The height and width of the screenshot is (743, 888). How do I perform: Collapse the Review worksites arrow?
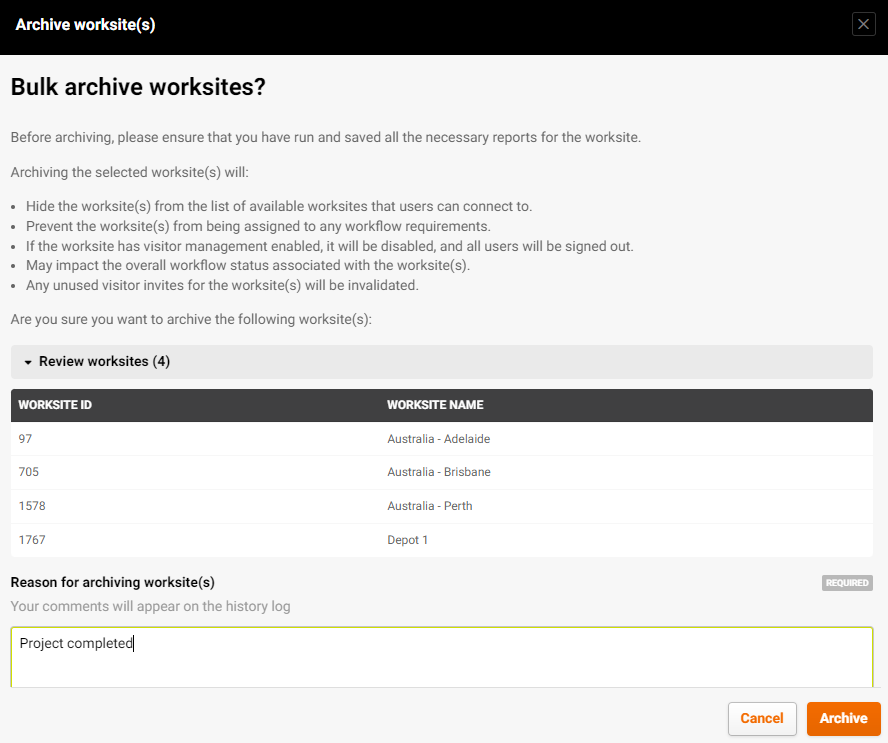tap(28, 362)
